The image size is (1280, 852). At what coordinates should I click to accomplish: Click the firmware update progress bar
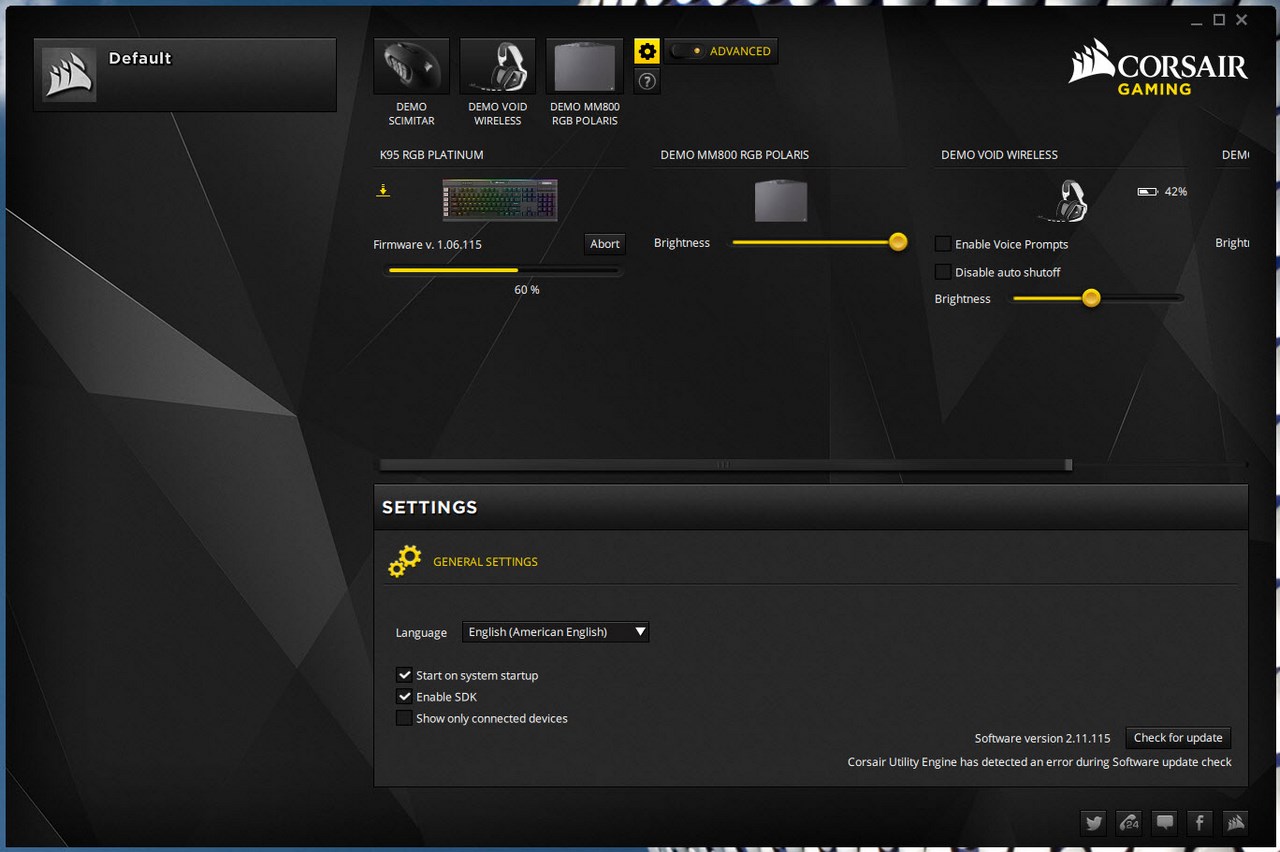(504, 270)
